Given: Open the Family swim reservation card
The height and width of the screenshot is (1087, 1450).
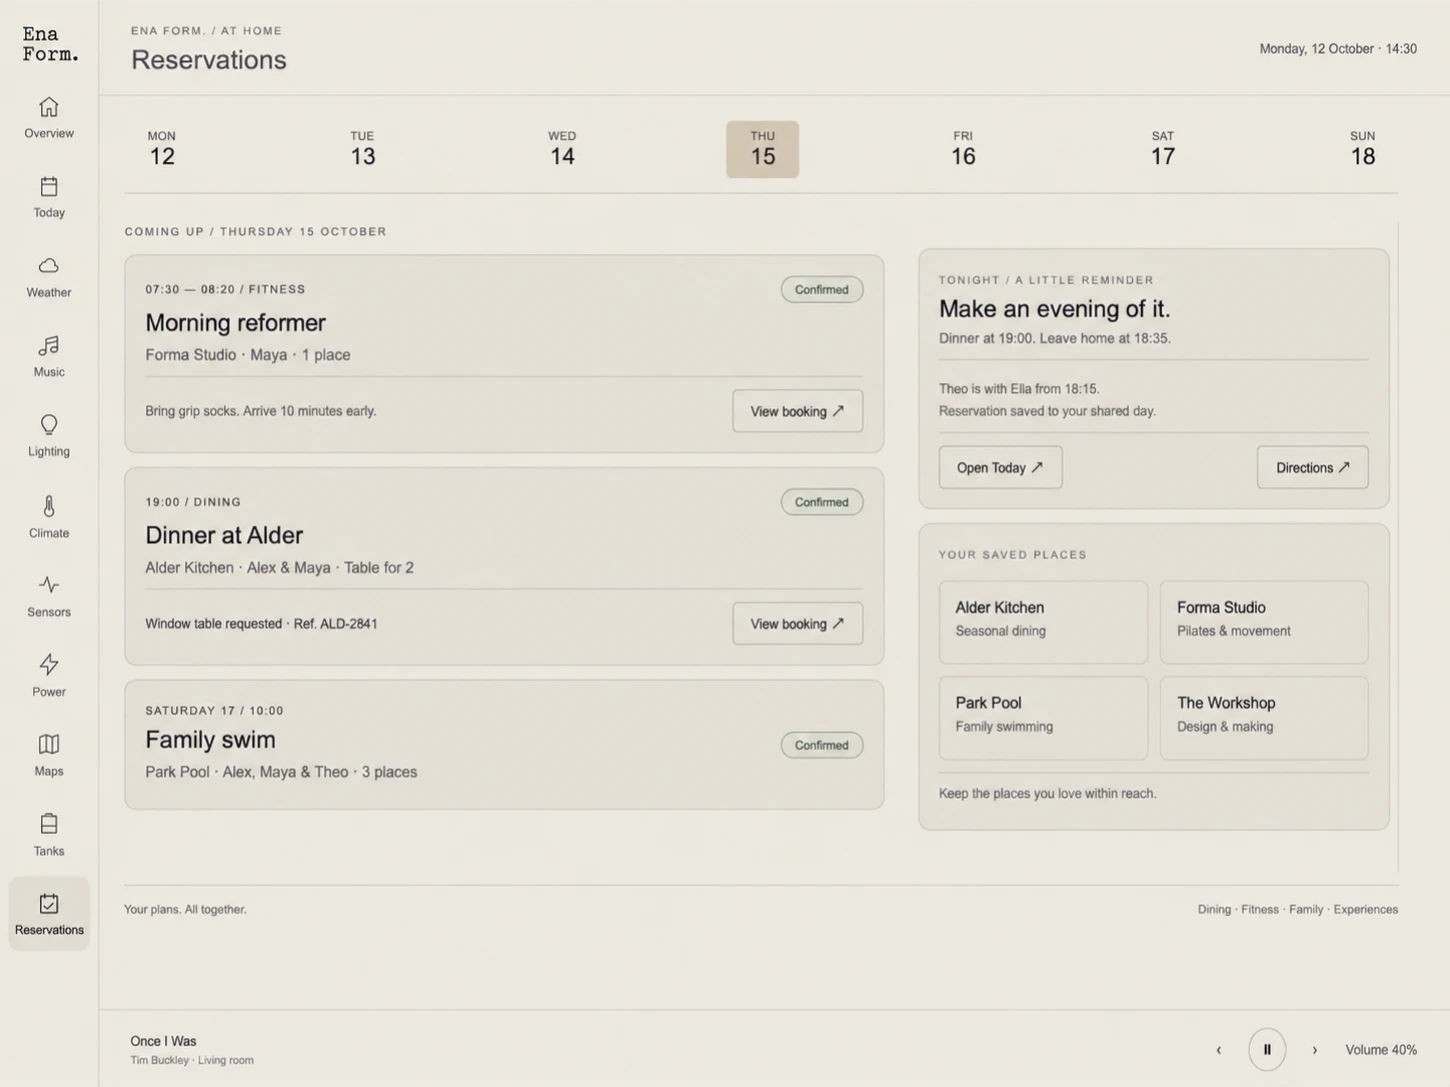Looking at the screenshot, I should (x=504, y=745).
